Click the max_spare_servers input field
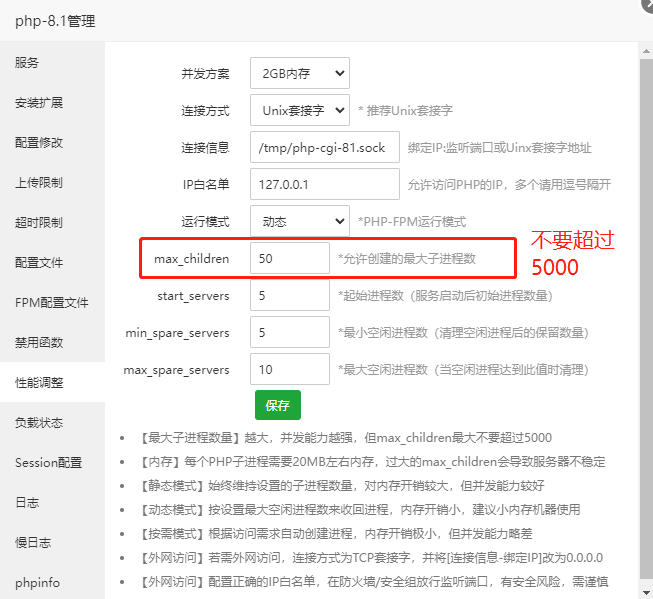This screenshot has height=599, width=653. [289, 369]
